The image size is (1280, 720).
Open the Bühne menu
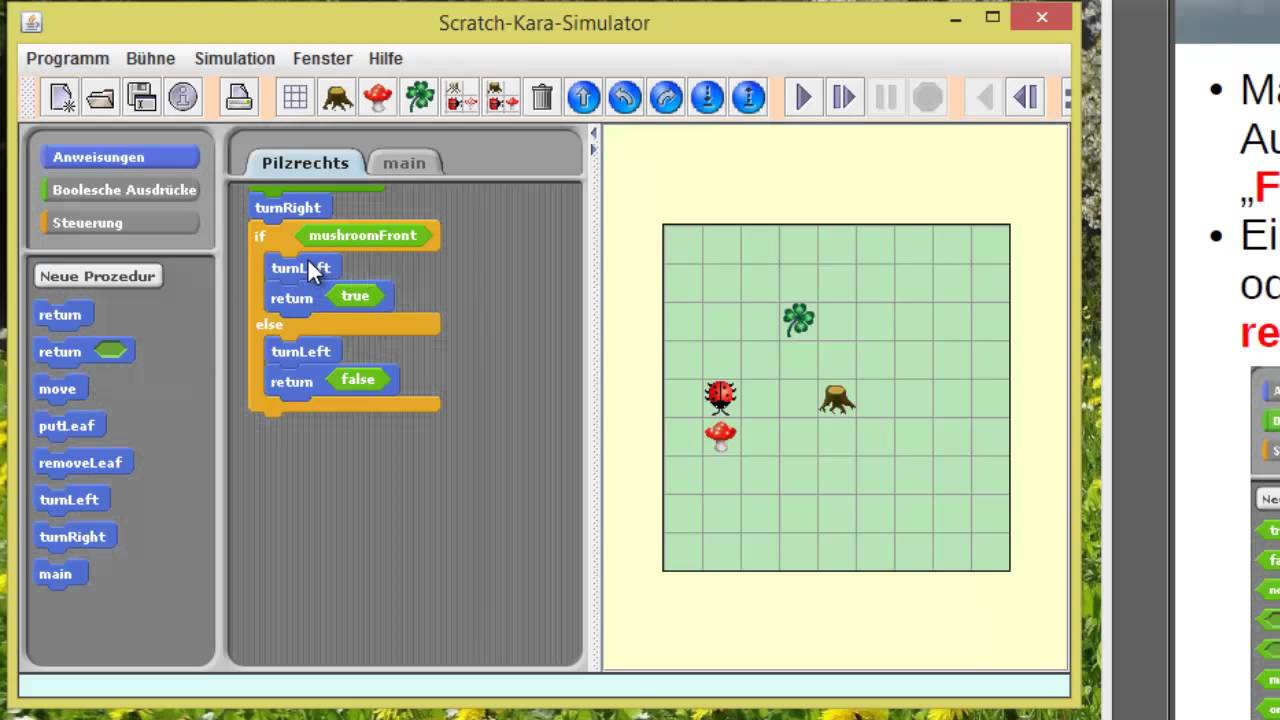pos(151,58)
